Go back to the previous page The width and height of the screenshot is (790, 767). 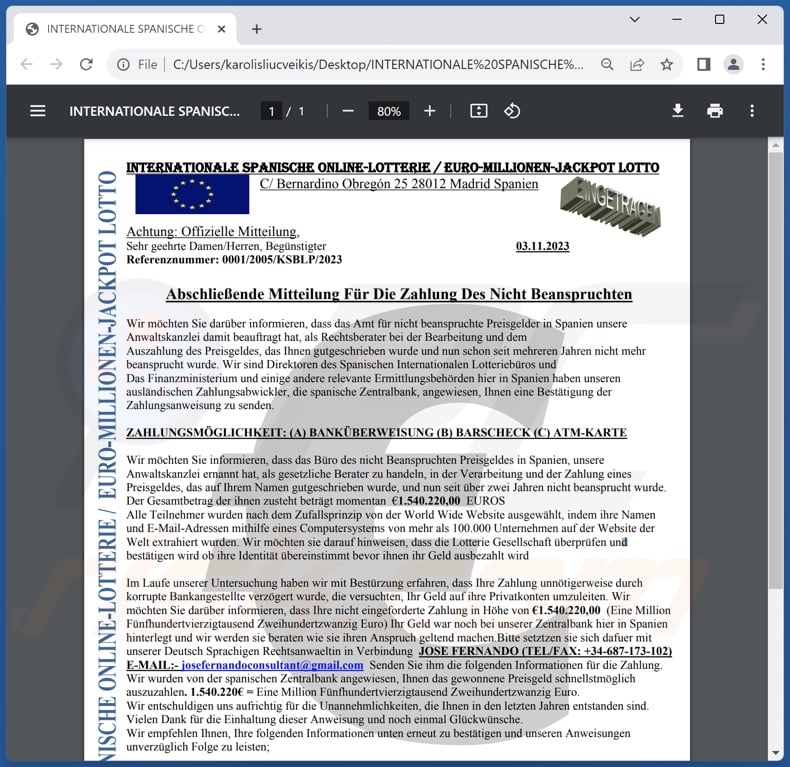point(27,65)
